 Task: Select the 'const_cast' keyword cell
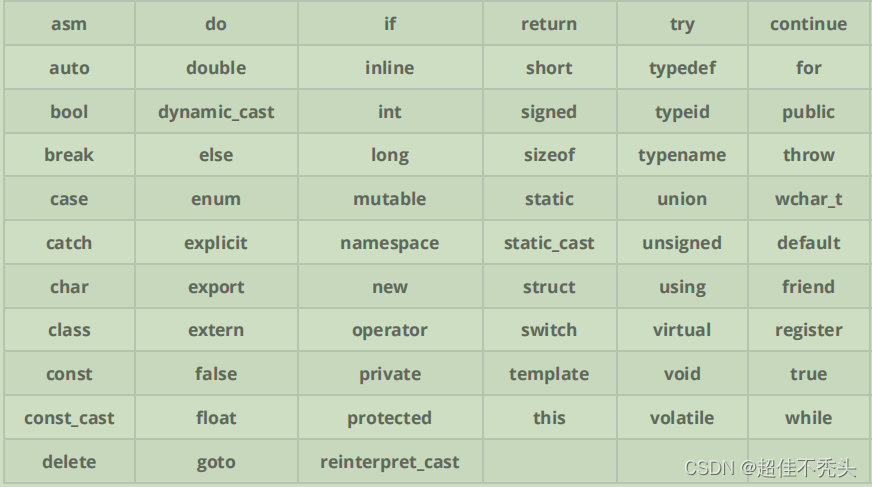69,418
